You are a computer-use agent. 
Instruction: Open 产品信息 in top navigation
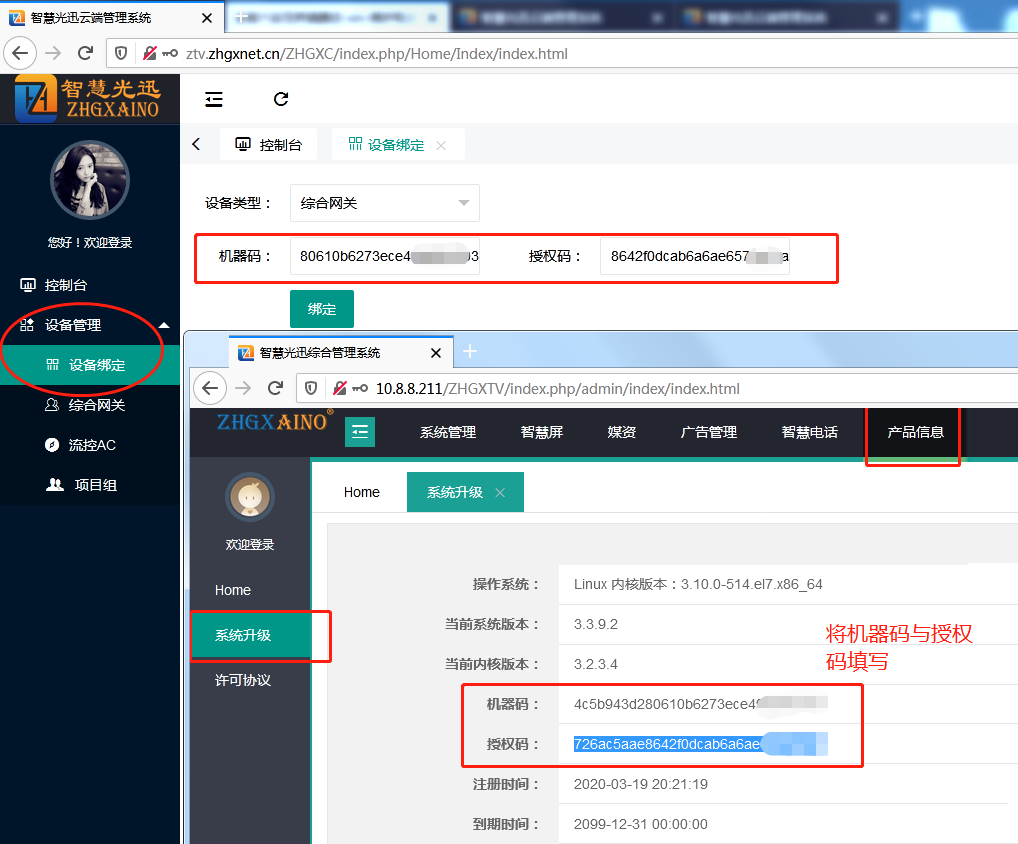(x=915, y=432)
